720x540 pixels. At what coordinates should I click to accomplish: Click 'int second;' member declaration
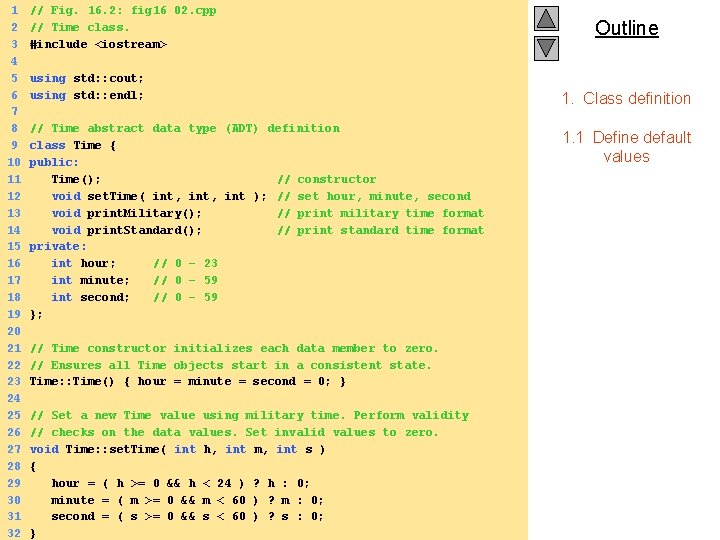90,297
